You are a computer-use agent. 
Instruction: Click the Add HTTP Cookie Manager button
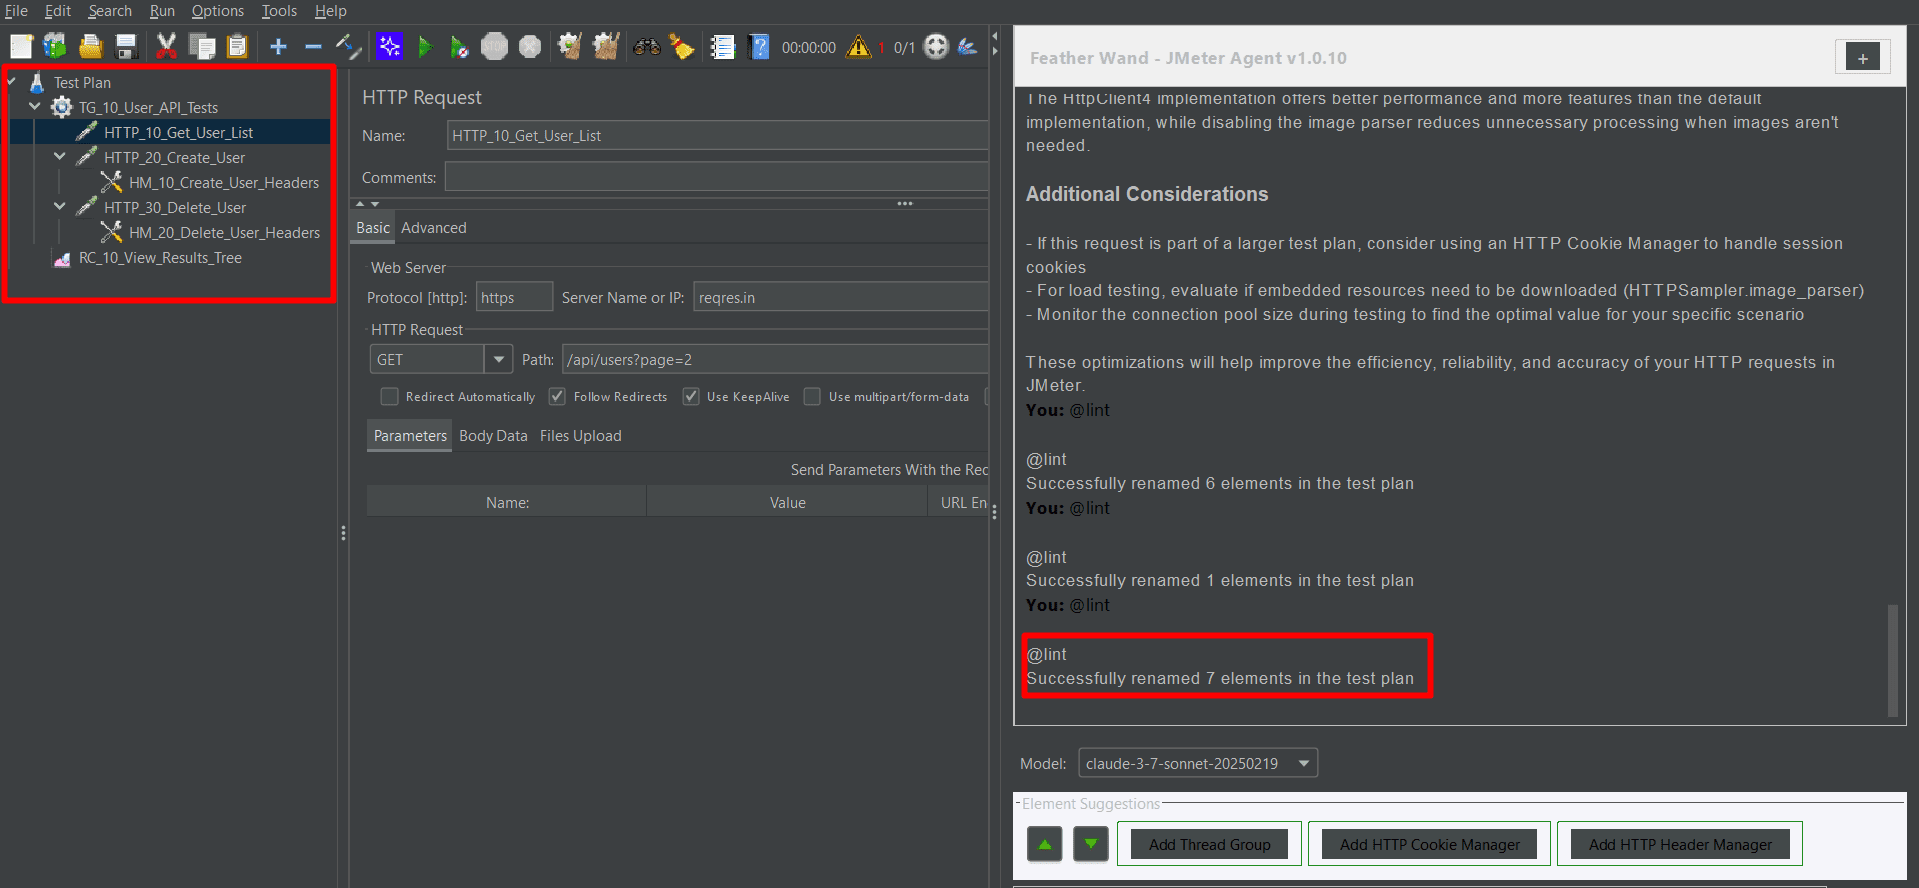1429,844
